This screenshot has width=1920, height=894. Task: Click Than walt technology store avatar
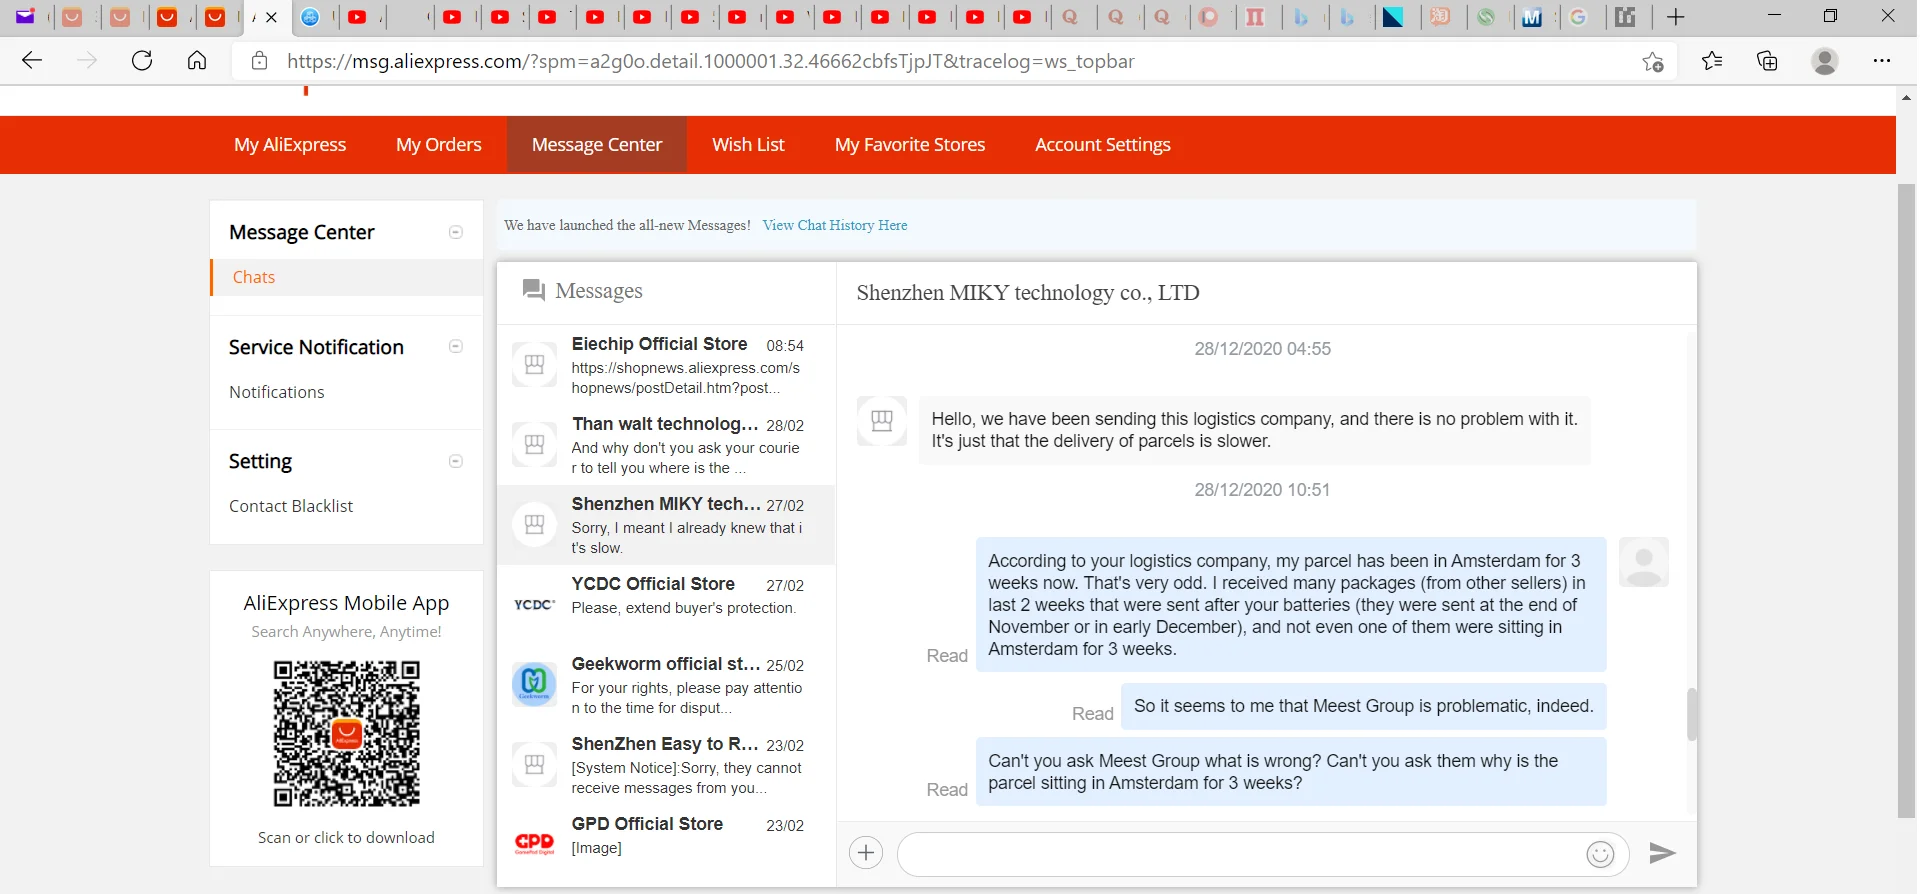534,444
